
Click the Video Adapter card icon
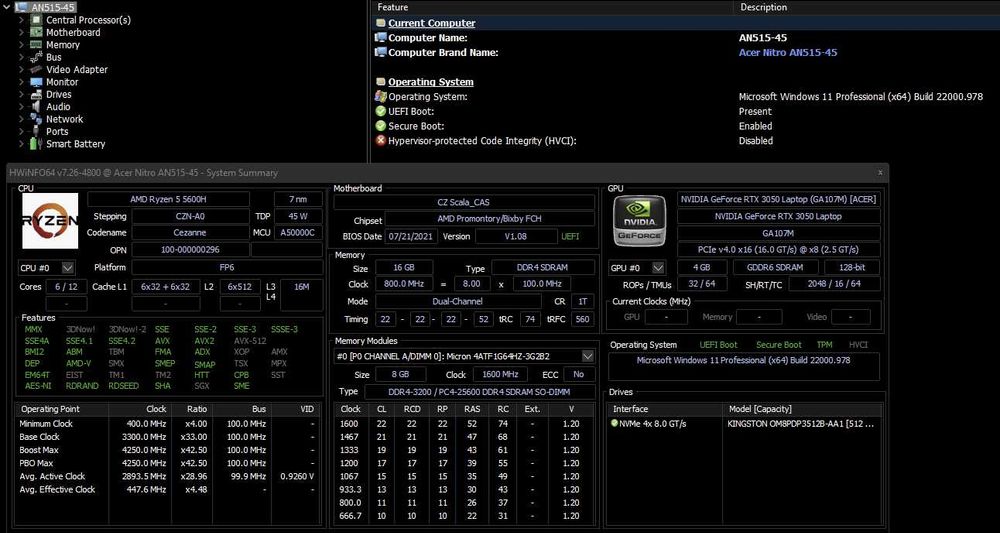(x=37, y=70)
